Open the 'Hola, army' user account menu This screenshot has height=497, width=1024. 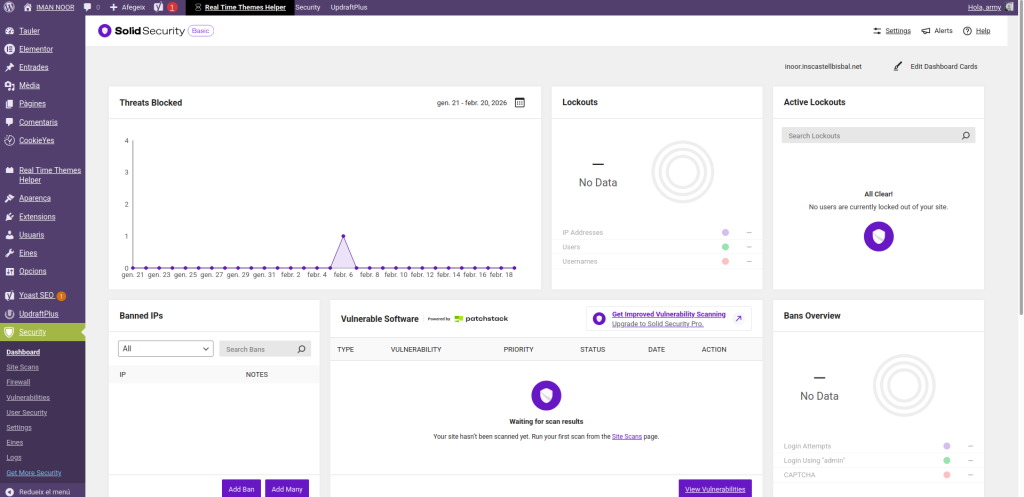click(x=984, y=7)
